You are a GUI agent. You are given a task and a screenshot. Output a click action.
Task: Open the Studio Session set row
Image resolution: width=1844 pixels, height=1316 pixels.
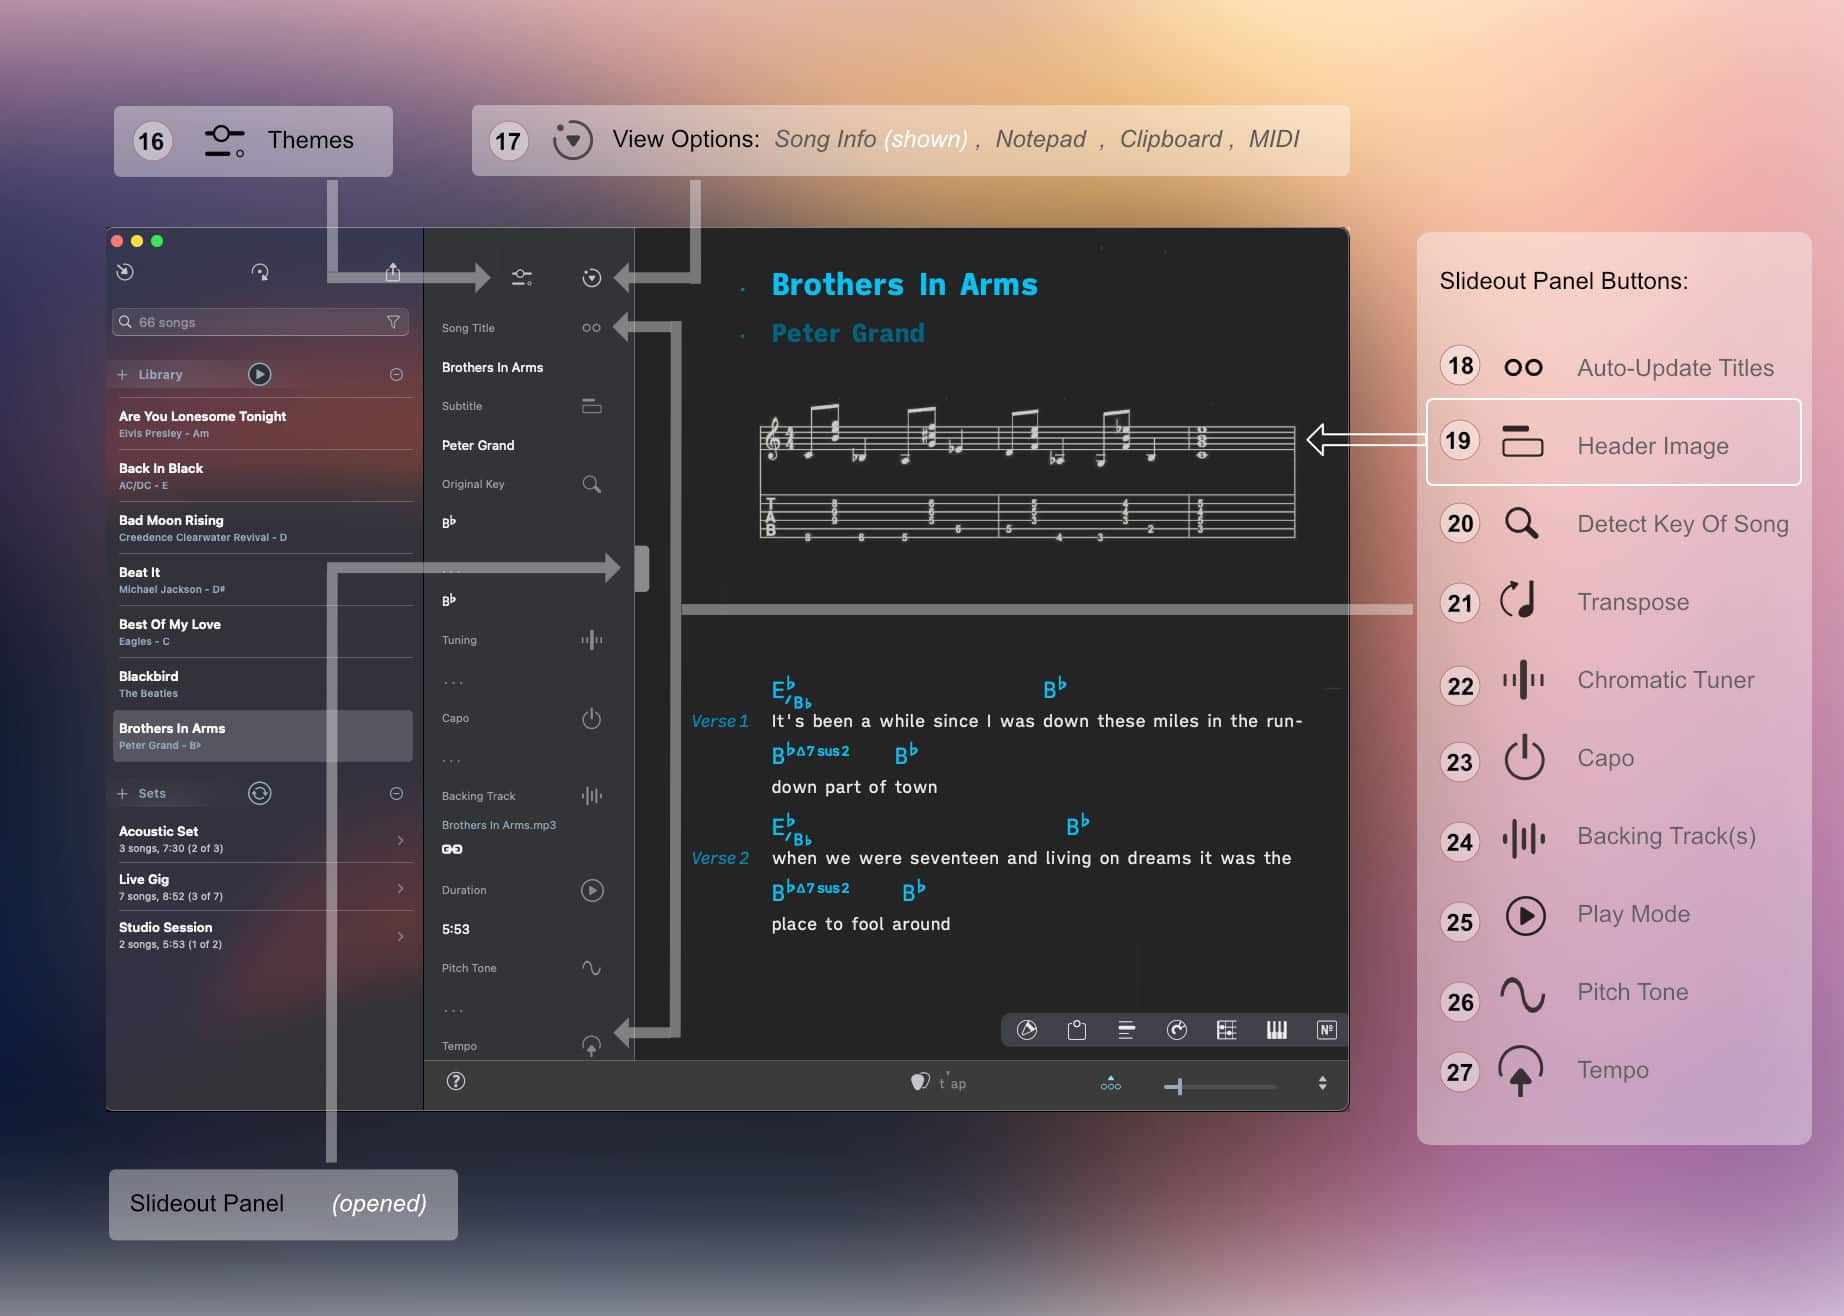(x=264, y=935)
